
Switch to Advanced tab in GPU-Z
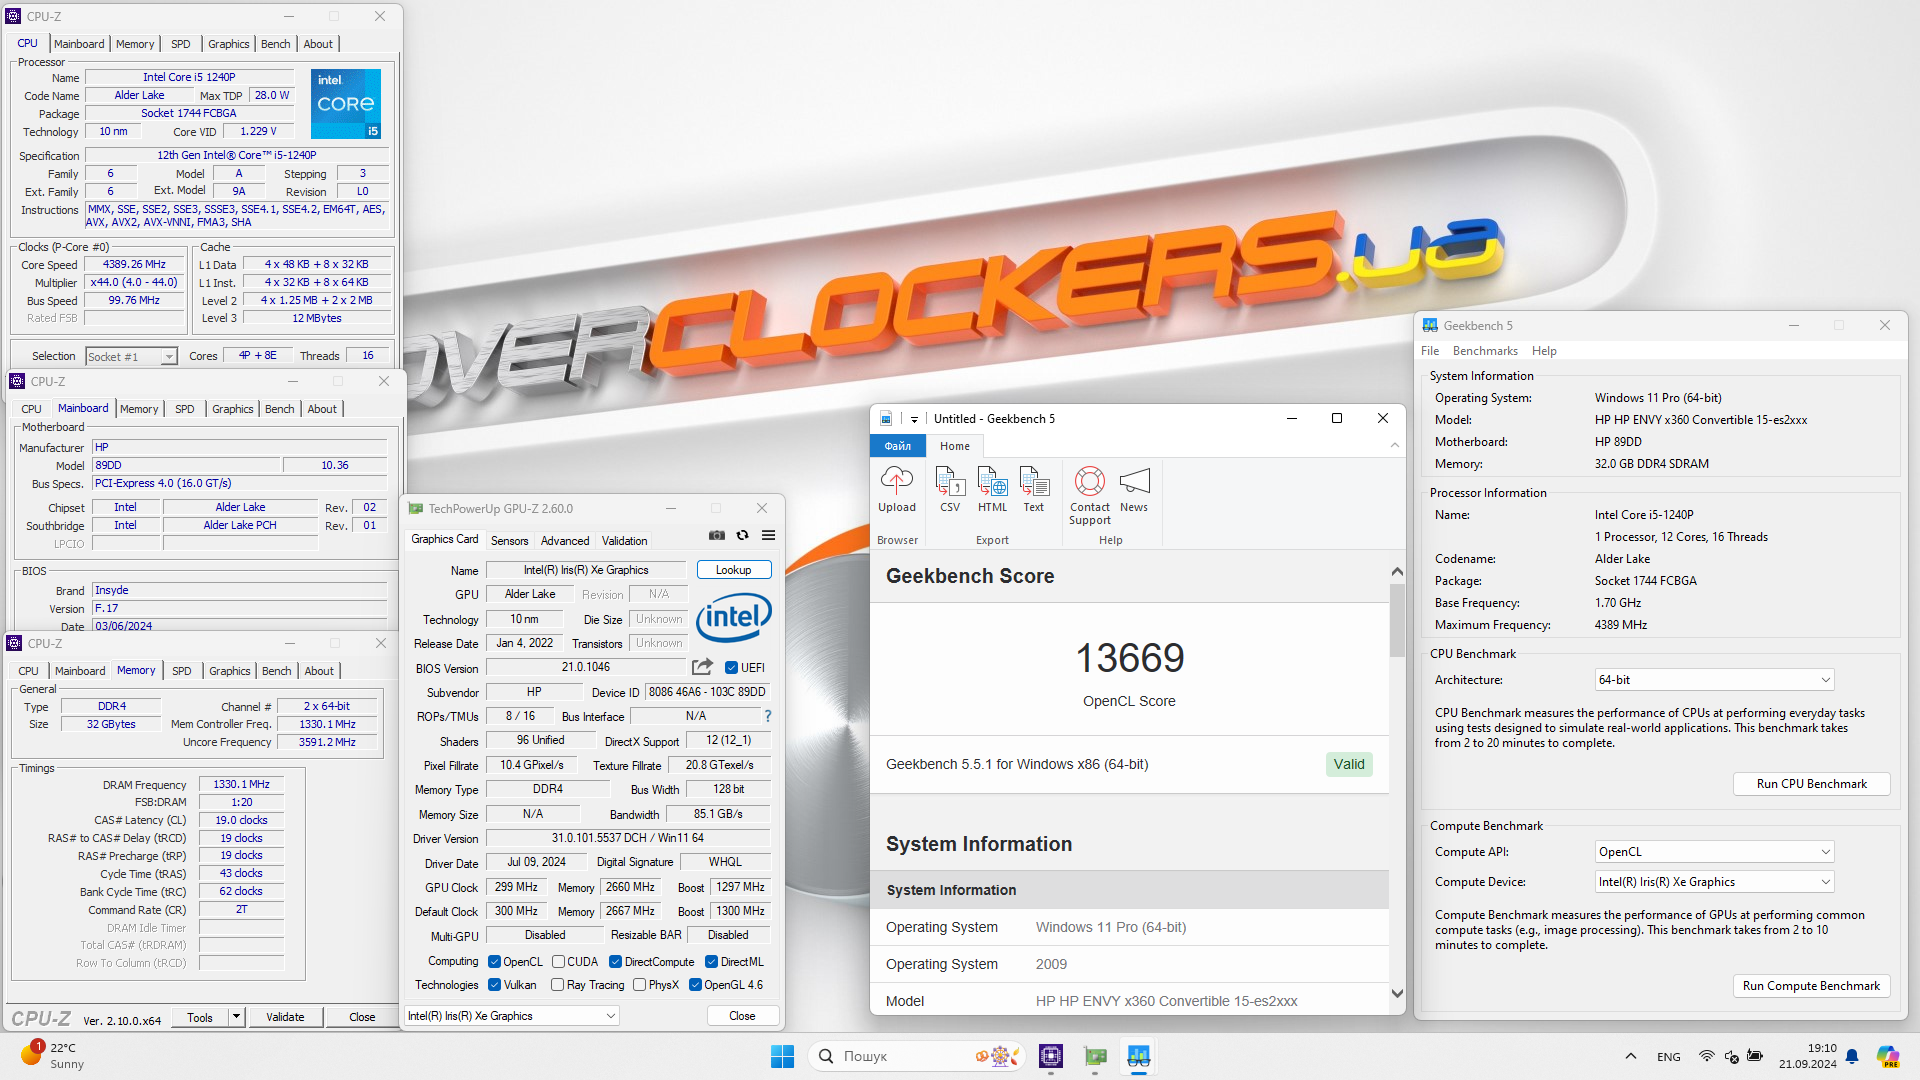[x=565, y=541]
